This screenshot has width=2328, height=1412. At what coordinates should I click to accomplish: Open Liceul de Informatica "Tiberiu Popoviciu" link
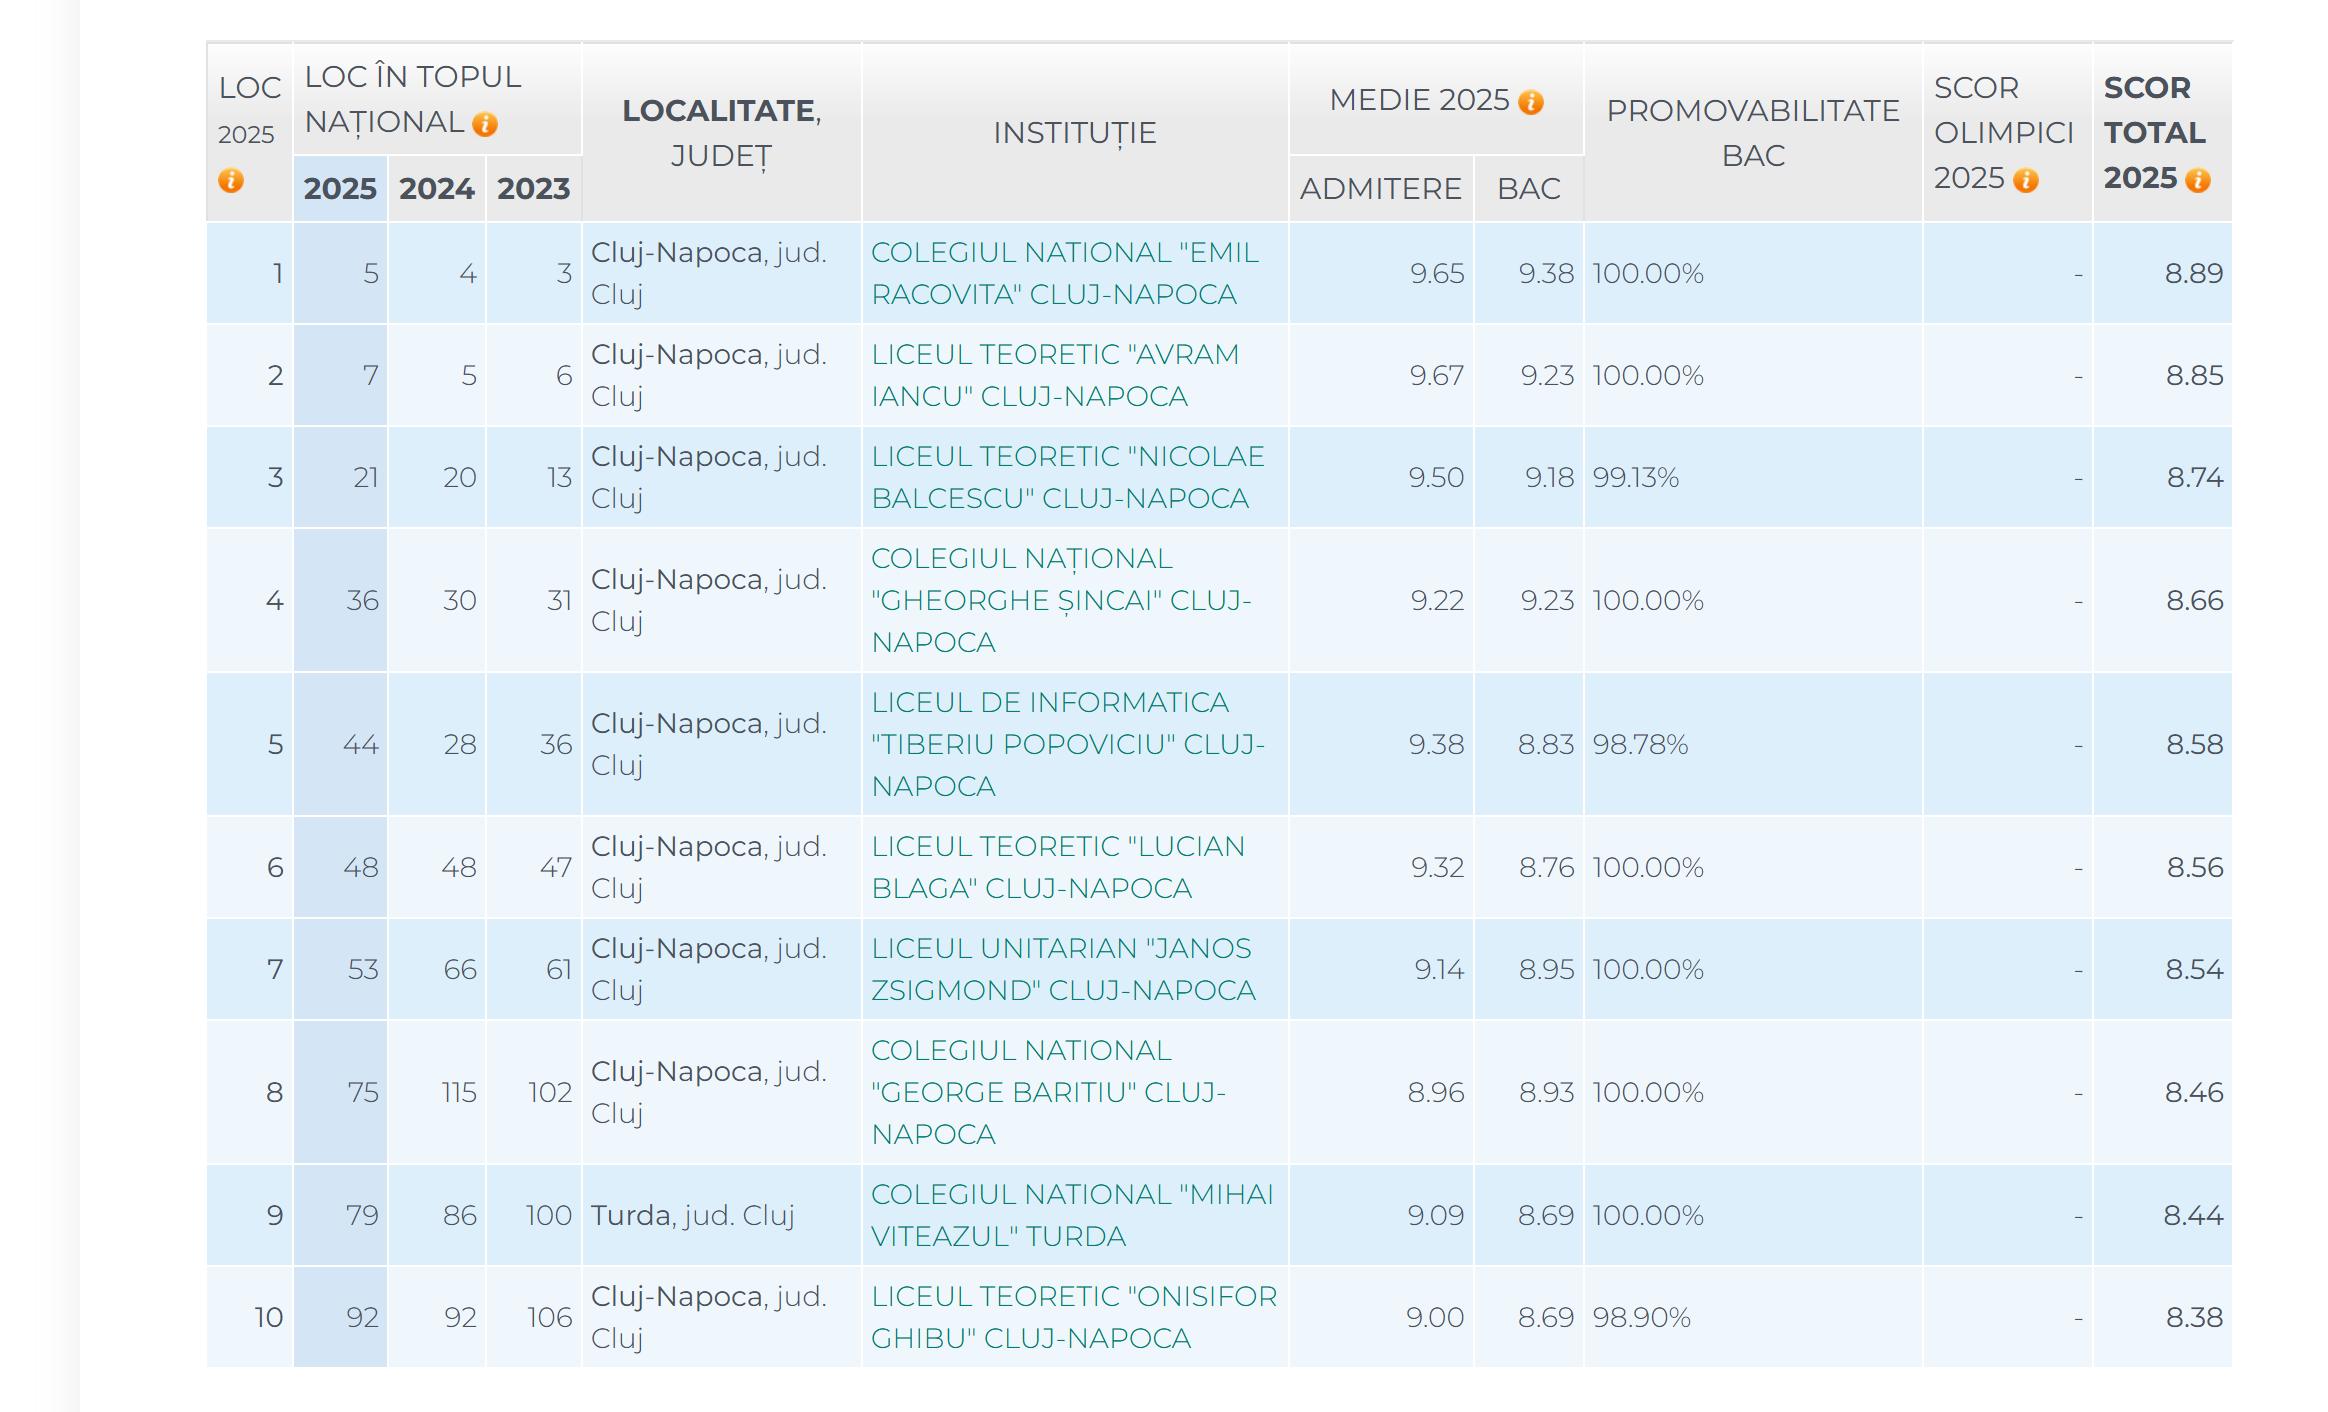point(1067,744)
